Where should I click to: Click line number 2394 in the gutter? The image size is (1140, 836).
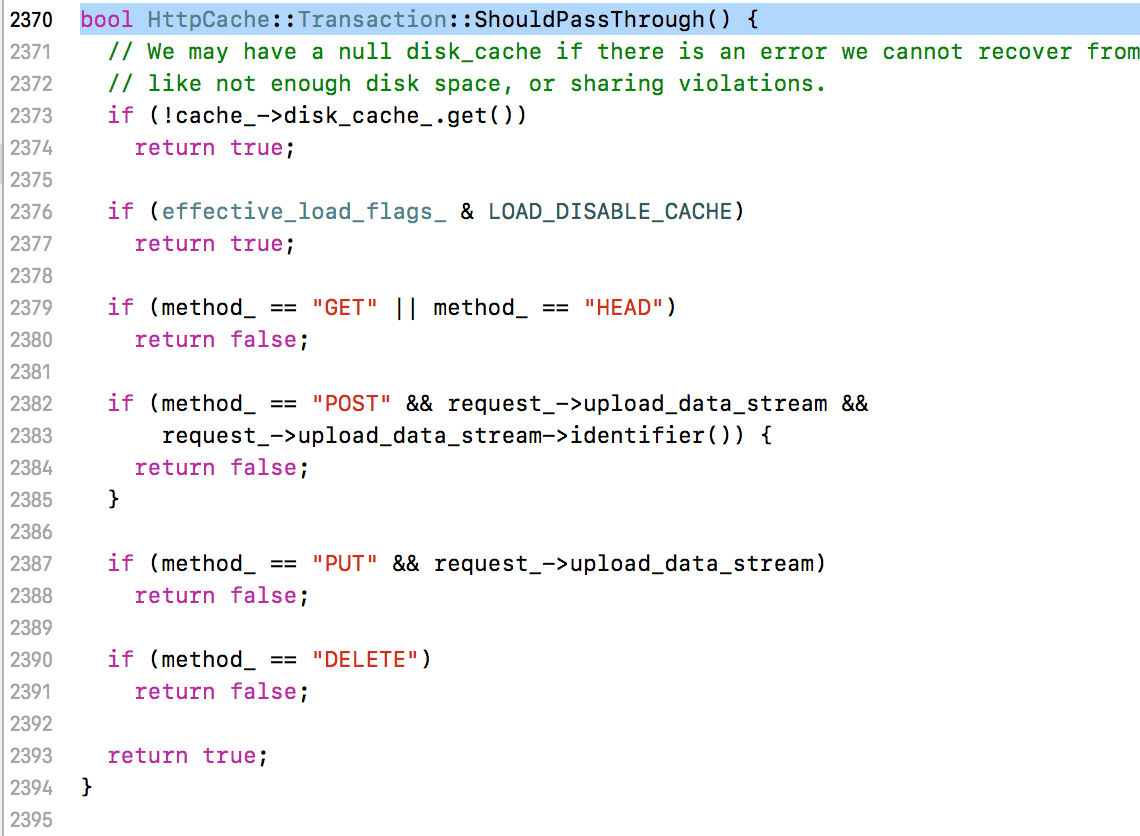[x=31, y=787]
